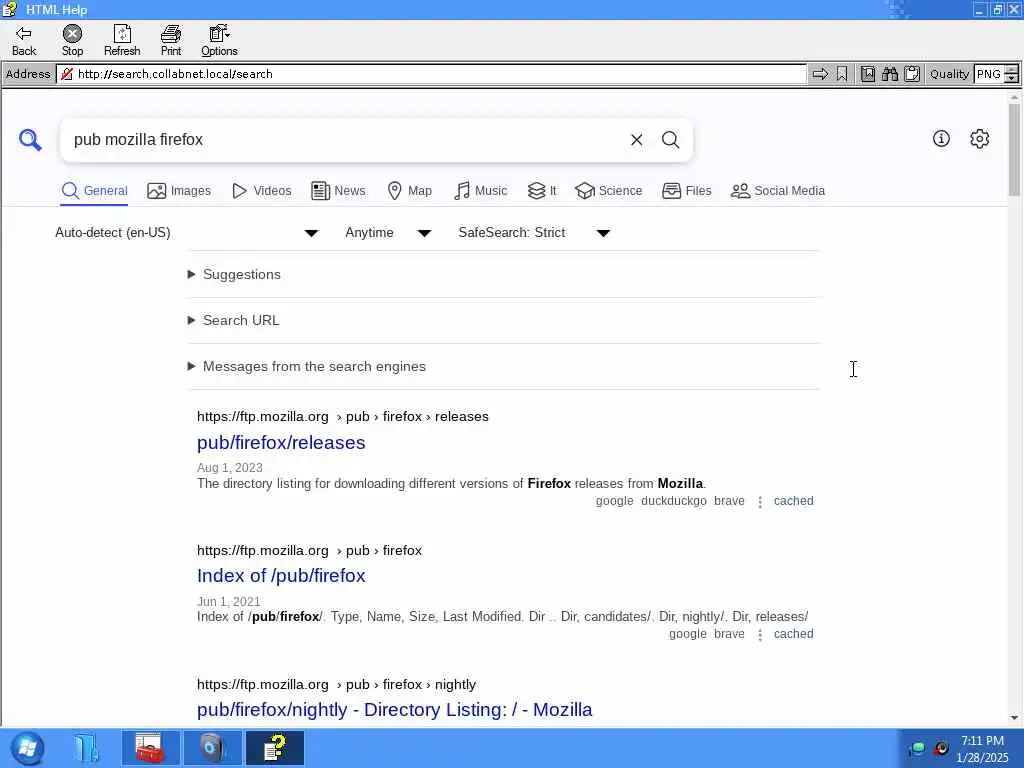Viewport: 1024px width, 768px height.
Task: Click the ftp.mozilla.org releases URL breadcrumb
Action: coord(343,417)
